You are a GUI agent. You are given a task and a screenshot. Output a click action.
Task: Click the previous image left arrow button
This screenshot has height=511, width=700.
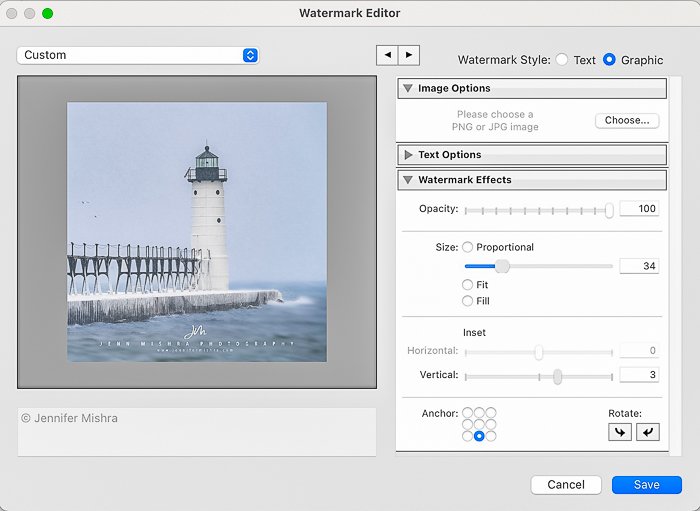click(387, 55)
